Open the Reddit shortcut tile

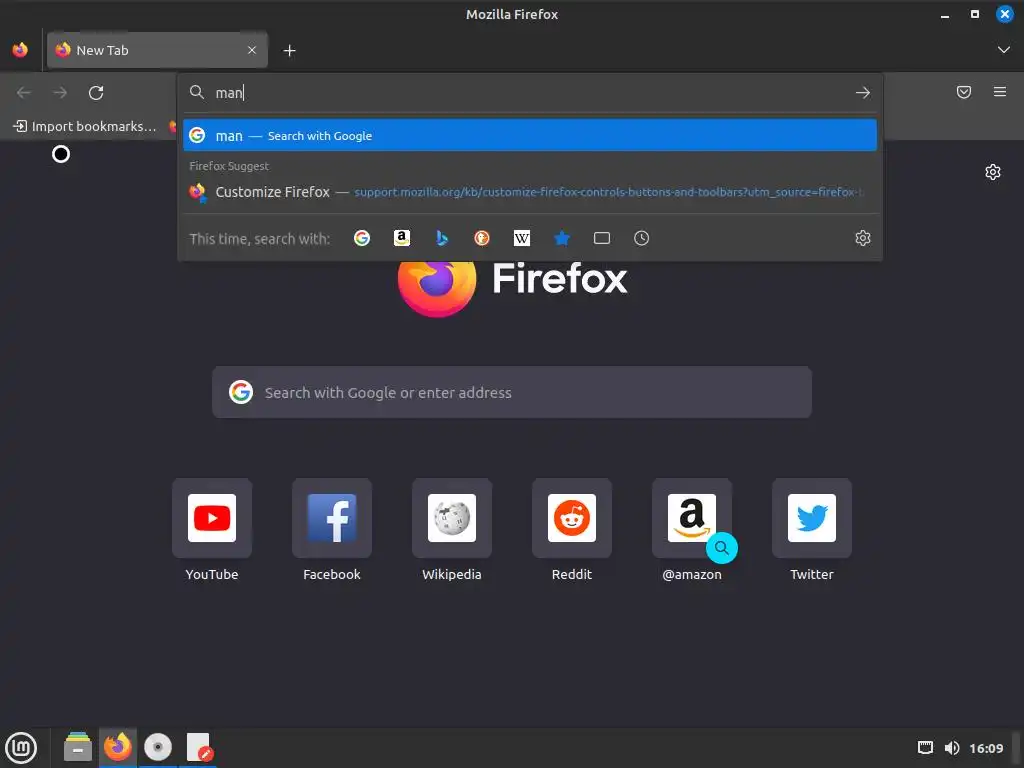point(571,530)
